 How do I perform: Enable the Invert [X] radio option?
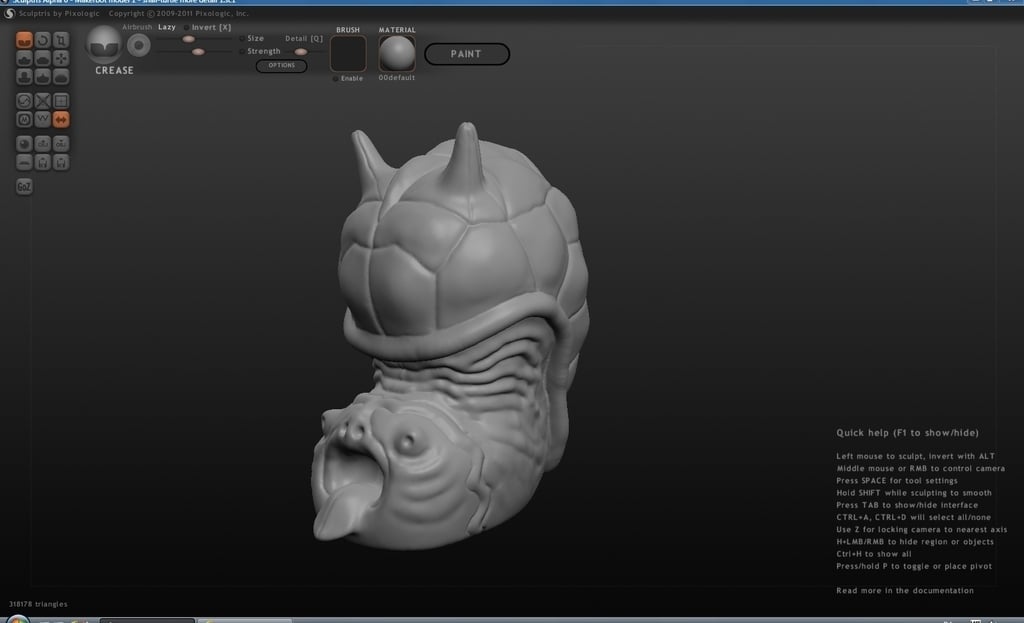(x=208, y=27)
